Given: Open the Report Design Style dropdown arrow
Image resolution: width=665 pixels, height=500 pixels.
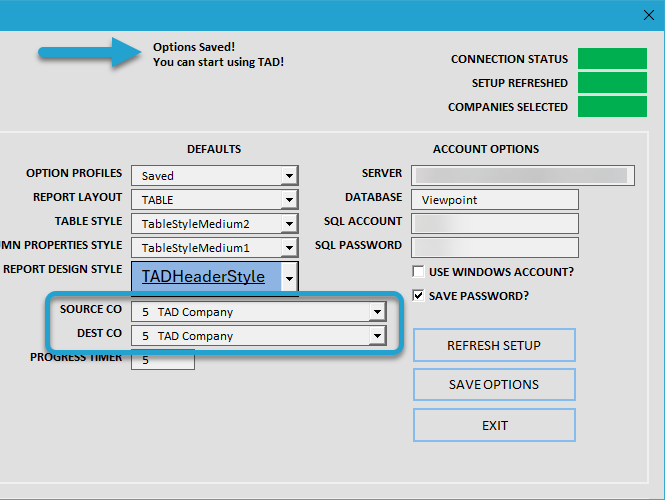Looking at the screenshot, I should click(x=289, y=278).
